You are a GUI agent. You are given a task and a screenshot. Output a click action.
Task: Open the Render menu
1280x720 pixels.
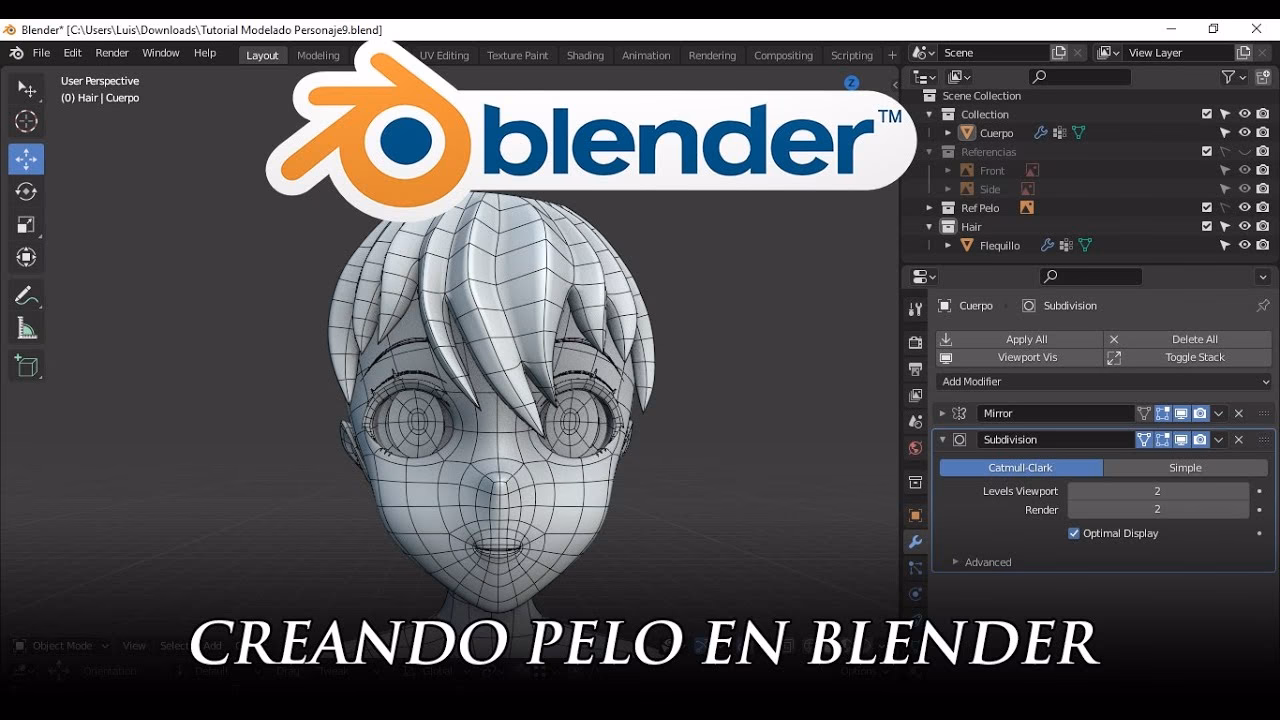(x=111, y=53)
